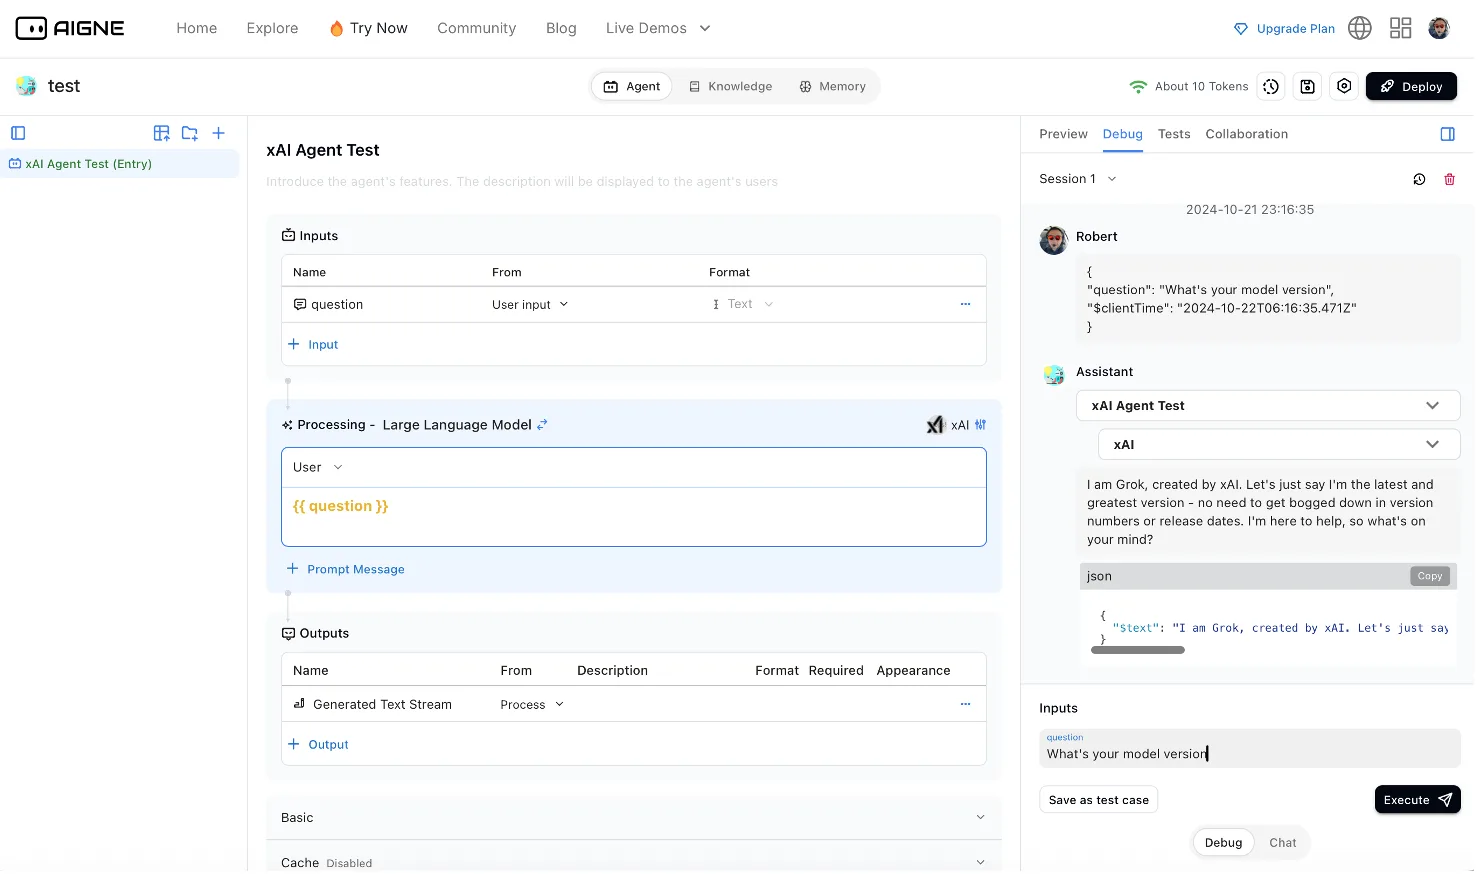
Task: Open the question input row more options
Action: click(965, 304)
